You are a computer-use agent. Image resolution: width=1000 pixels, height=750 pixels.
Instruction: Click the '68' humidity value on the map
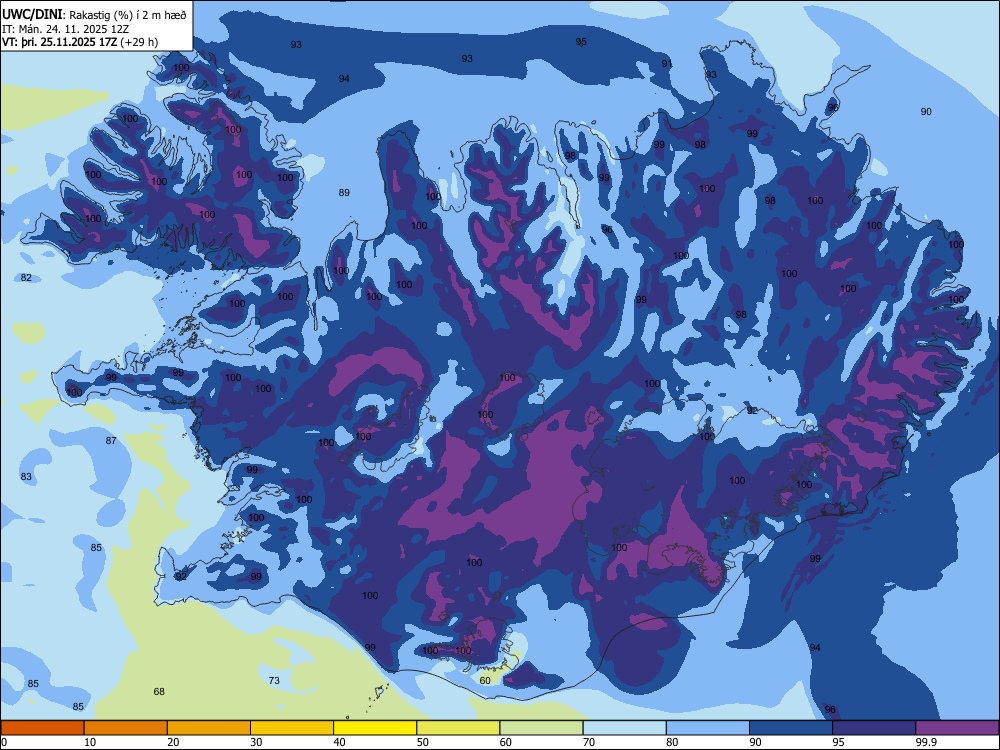pyautogui.click(x=159, y=691)
